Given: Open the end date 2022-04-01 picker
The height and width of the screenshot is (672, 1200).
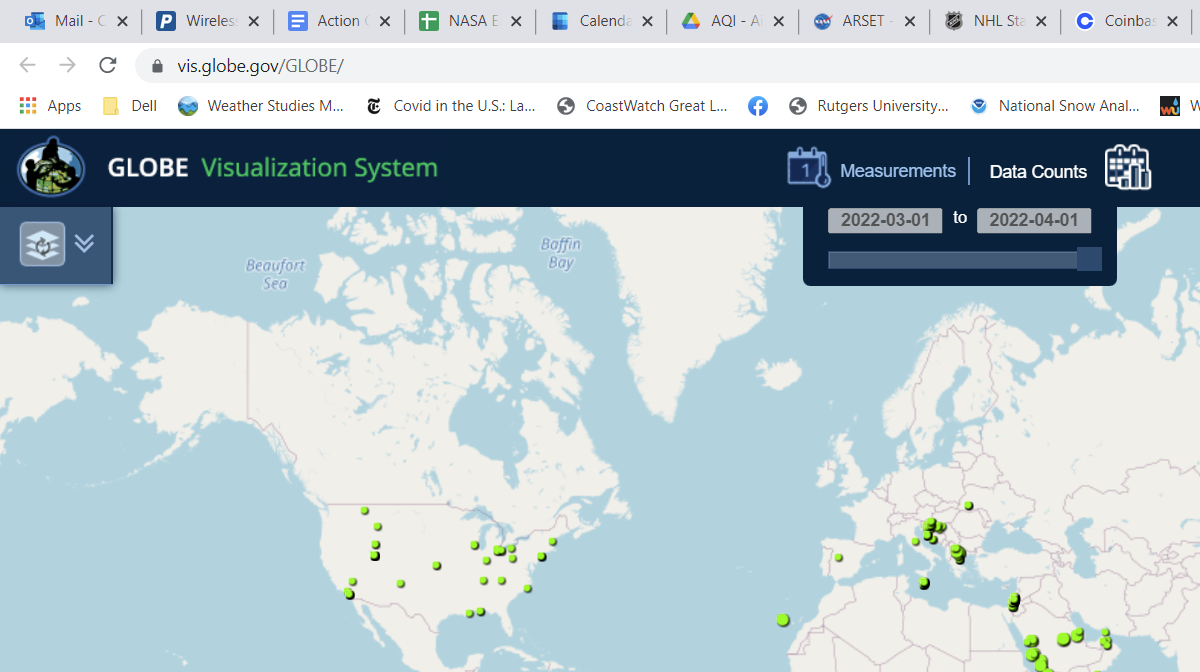Looking at the screenshot, I should (x=1033, y=220).
